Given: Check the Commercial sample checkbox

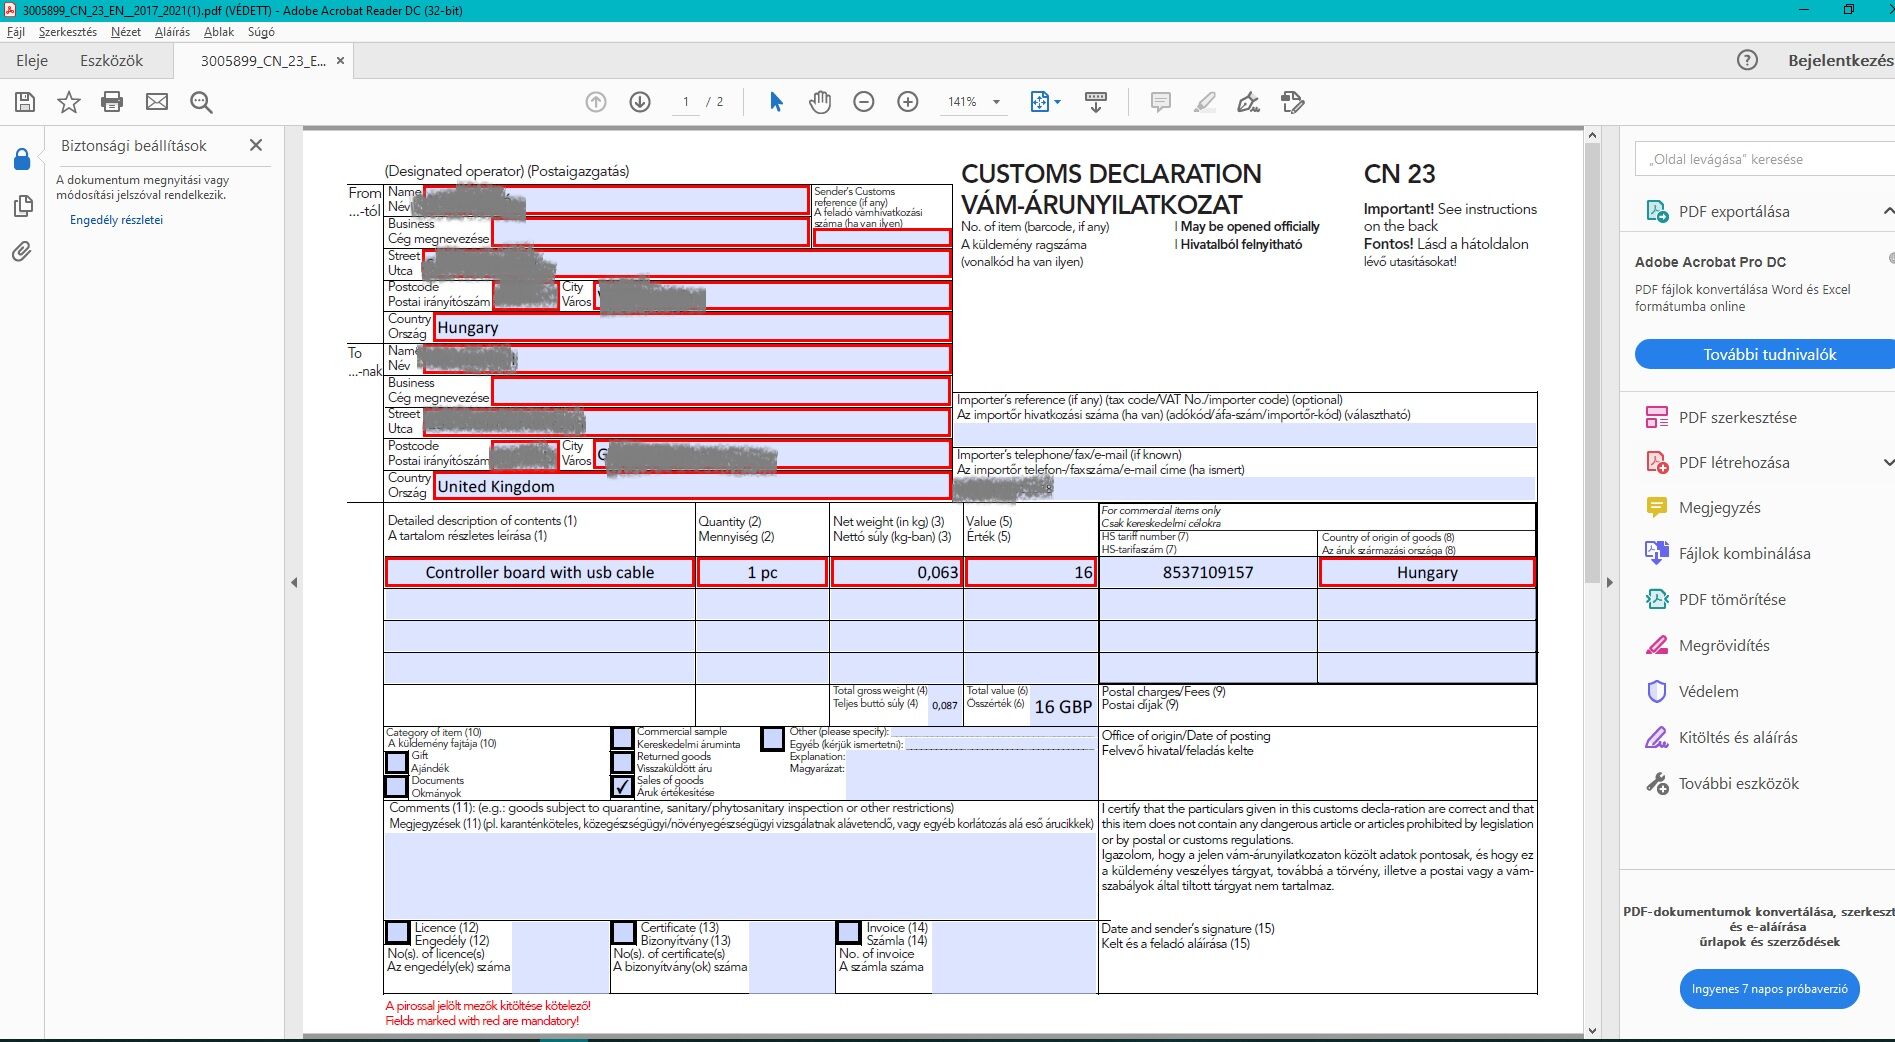Looking at the screenshot, I should [x=622, y=738].
